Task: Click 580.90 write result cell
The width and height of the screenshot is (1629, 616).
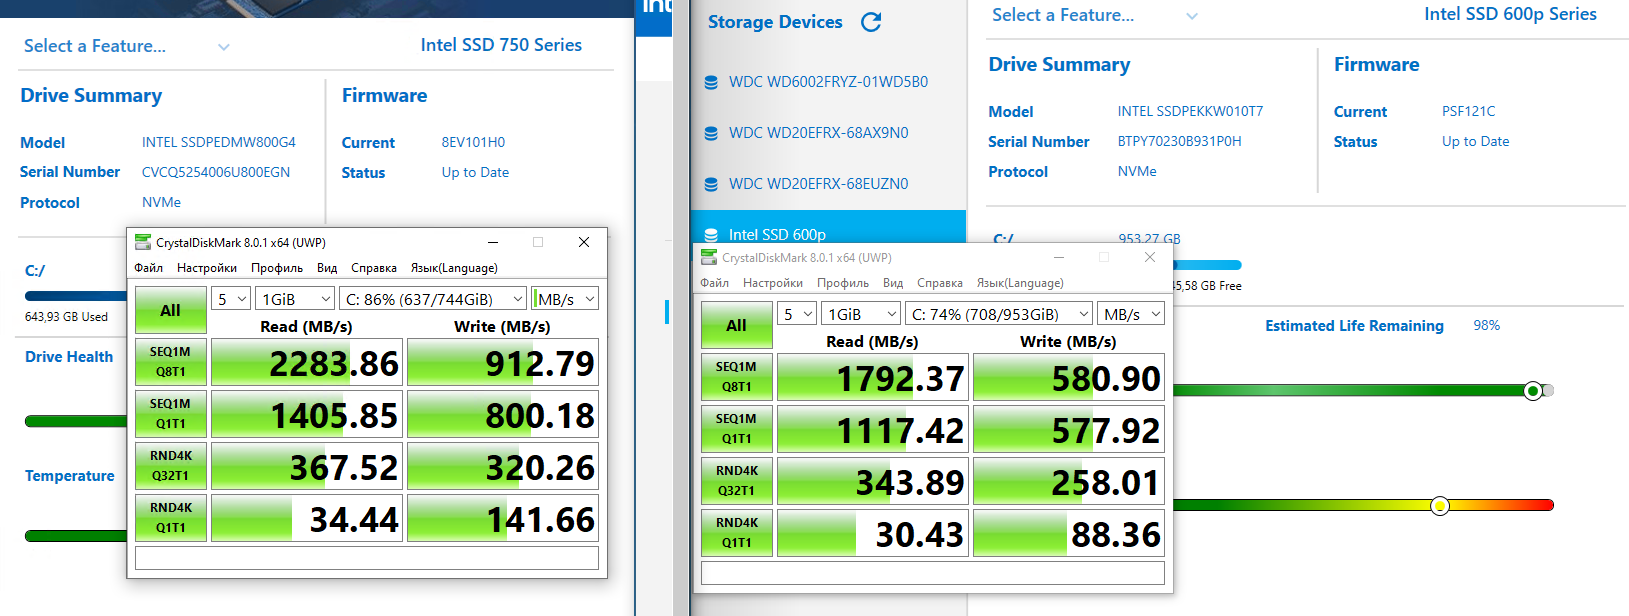Action: point(1069,377)
